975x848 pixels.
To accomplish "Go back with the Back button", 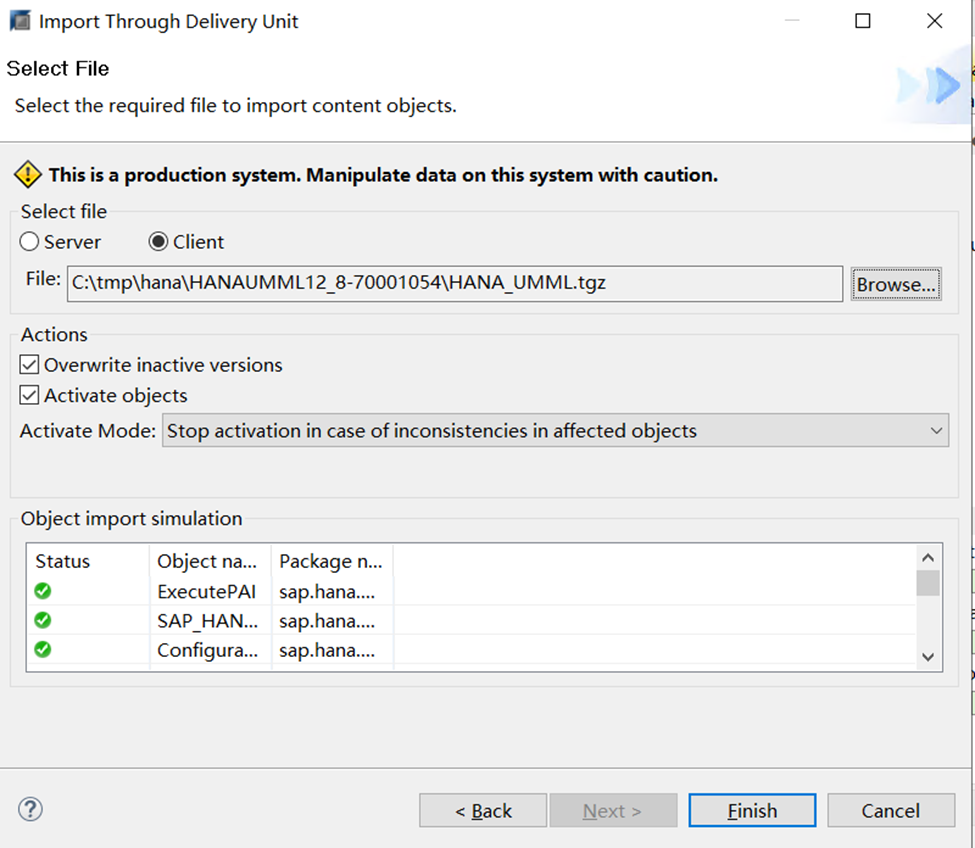I will 483,811.
